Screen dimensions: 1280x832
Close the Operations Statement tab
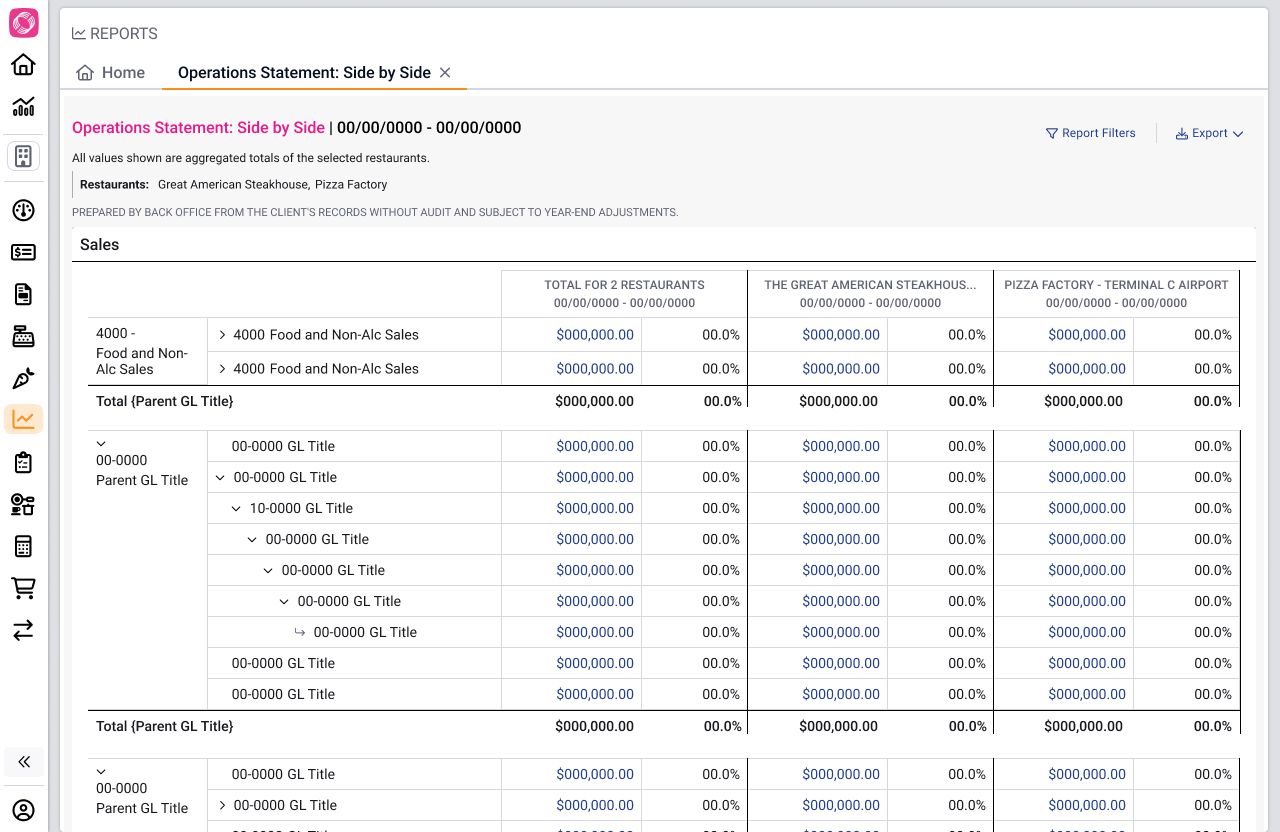point(445,72)
